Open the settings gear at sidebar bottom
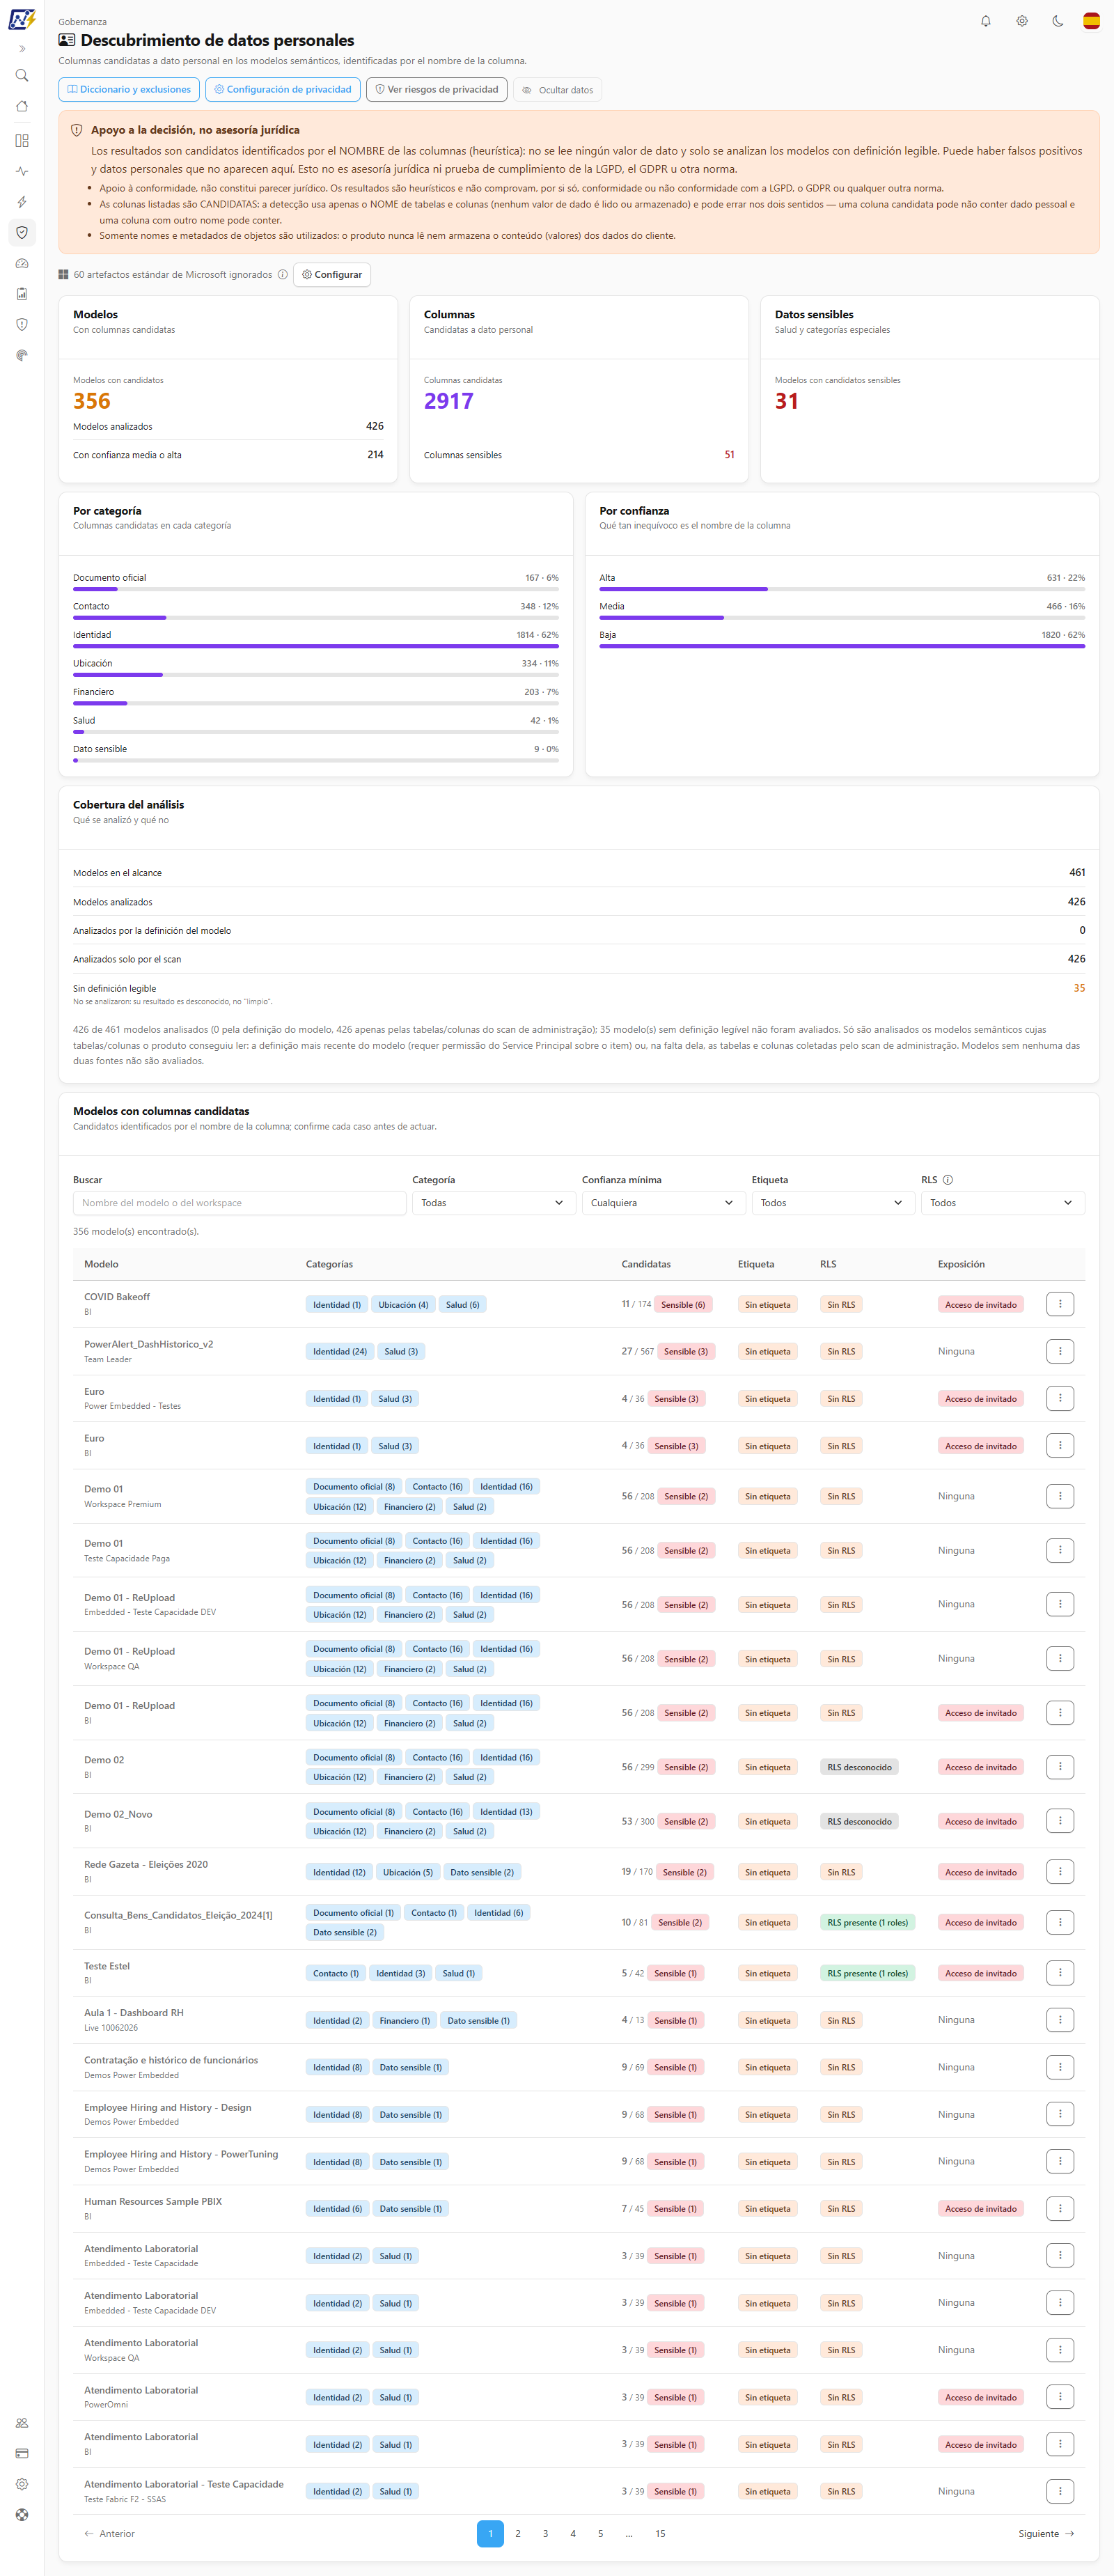 (22, 2484)
